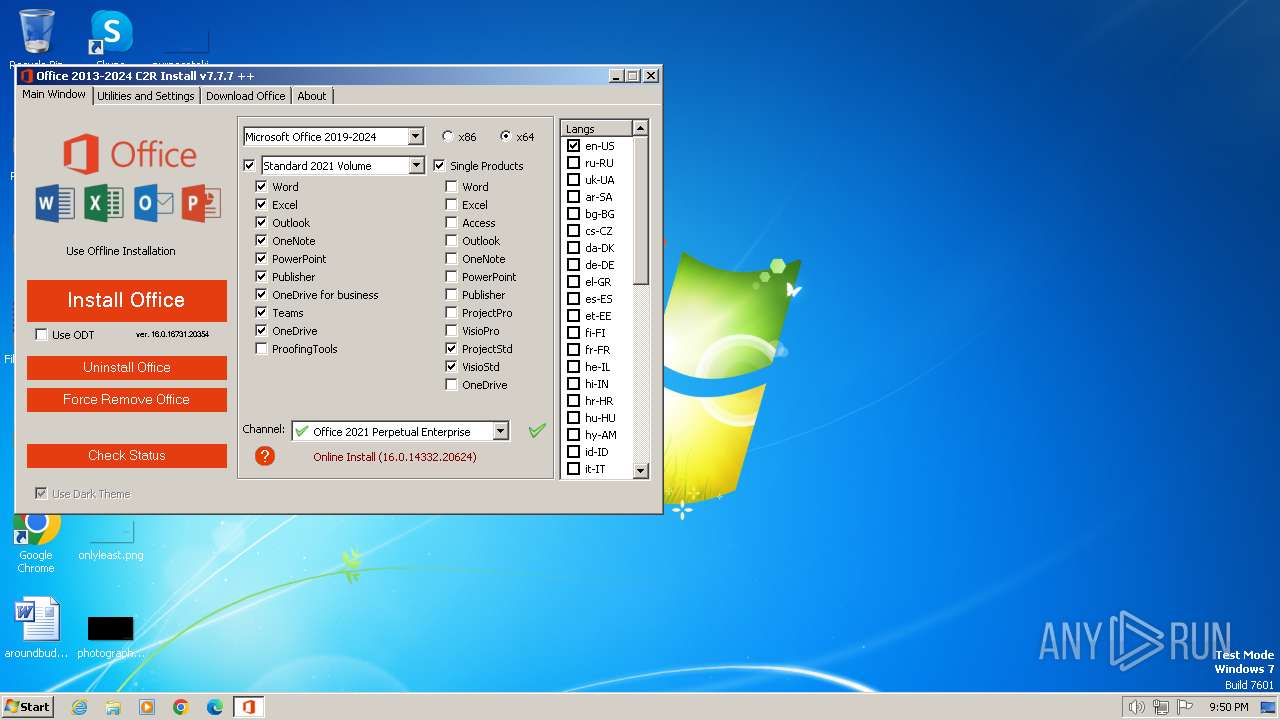Check the de-DE language box
The image size is (1280, 720).
pyautogui.click(x=573, y=265)
